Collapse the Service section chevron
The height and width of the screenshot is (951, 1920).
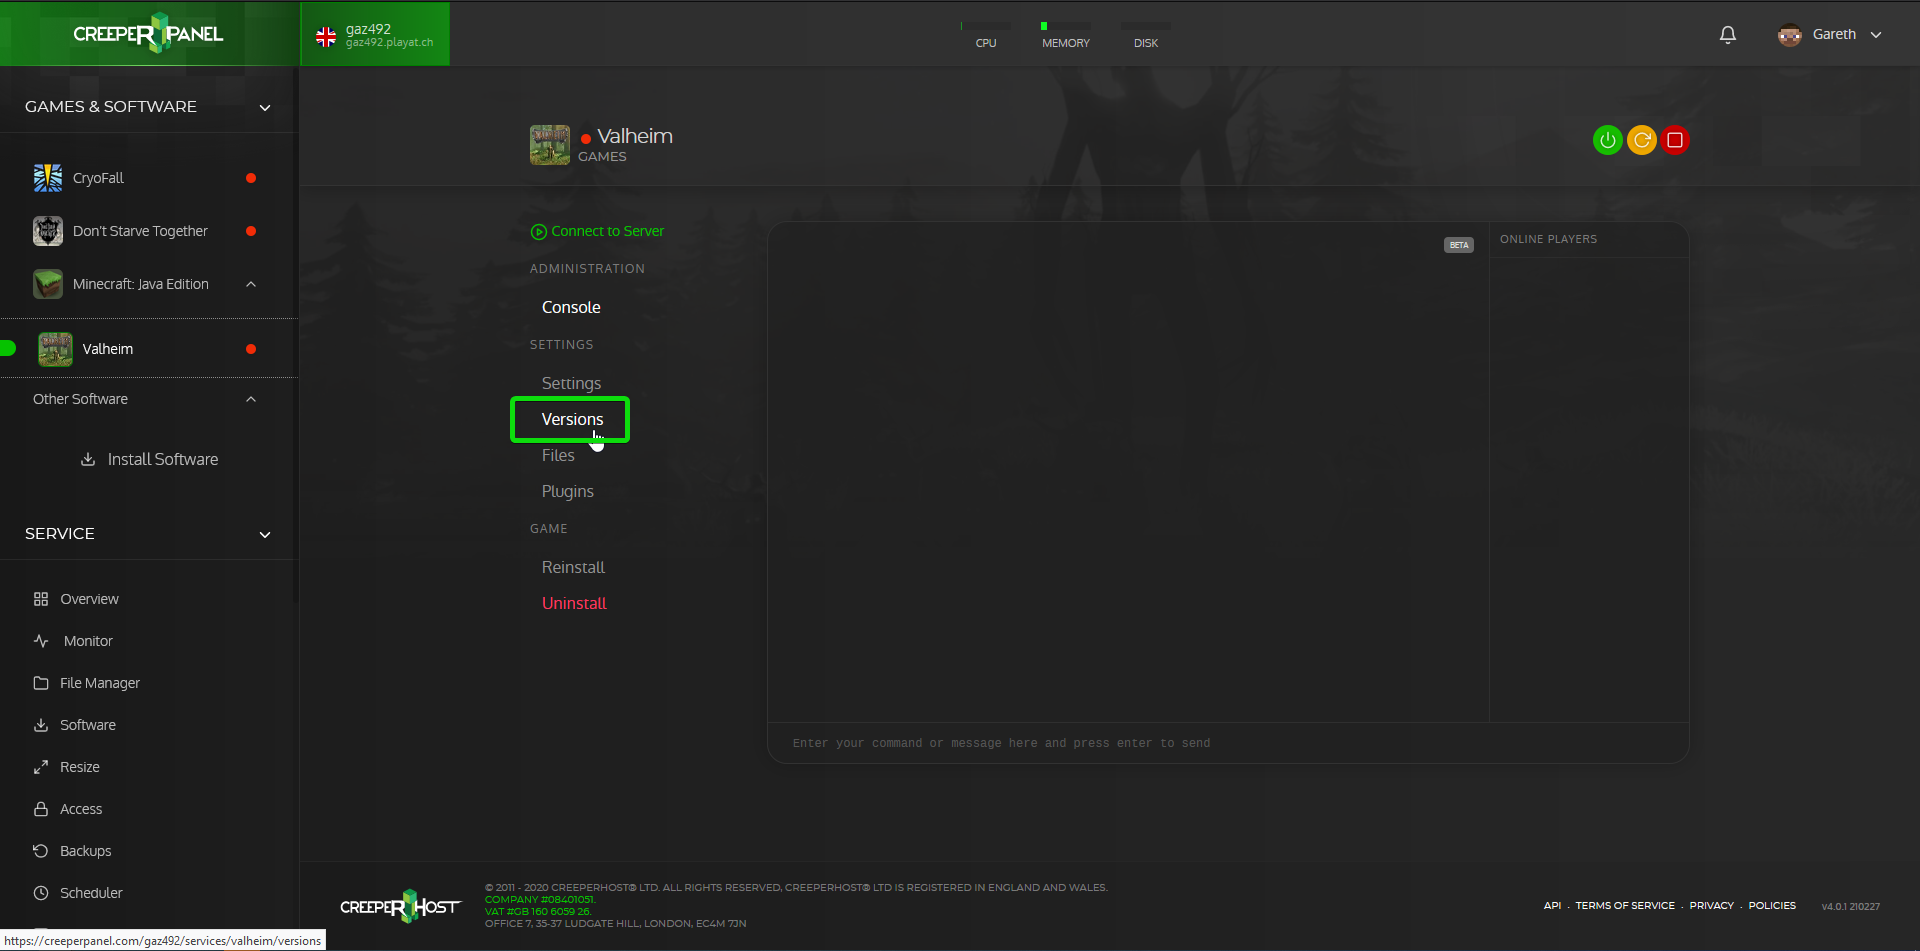tap(265, 535)
